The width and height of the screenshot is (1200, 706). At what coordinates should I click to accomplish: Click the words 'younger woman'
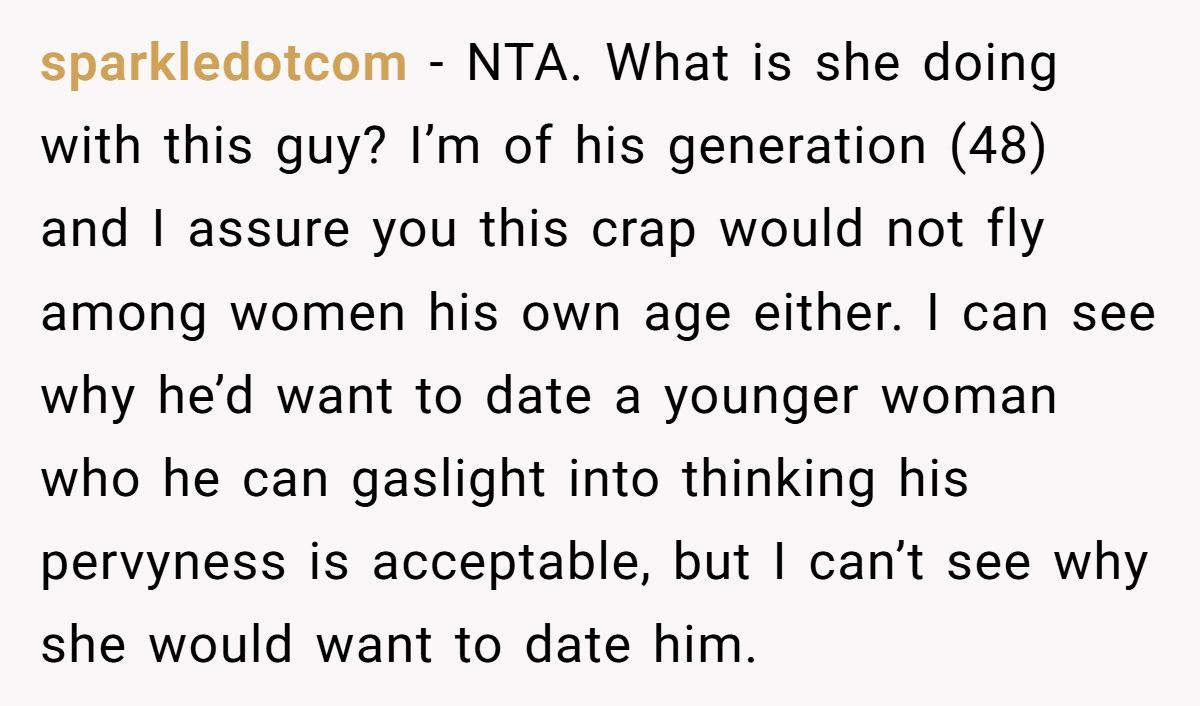[861, 398]
